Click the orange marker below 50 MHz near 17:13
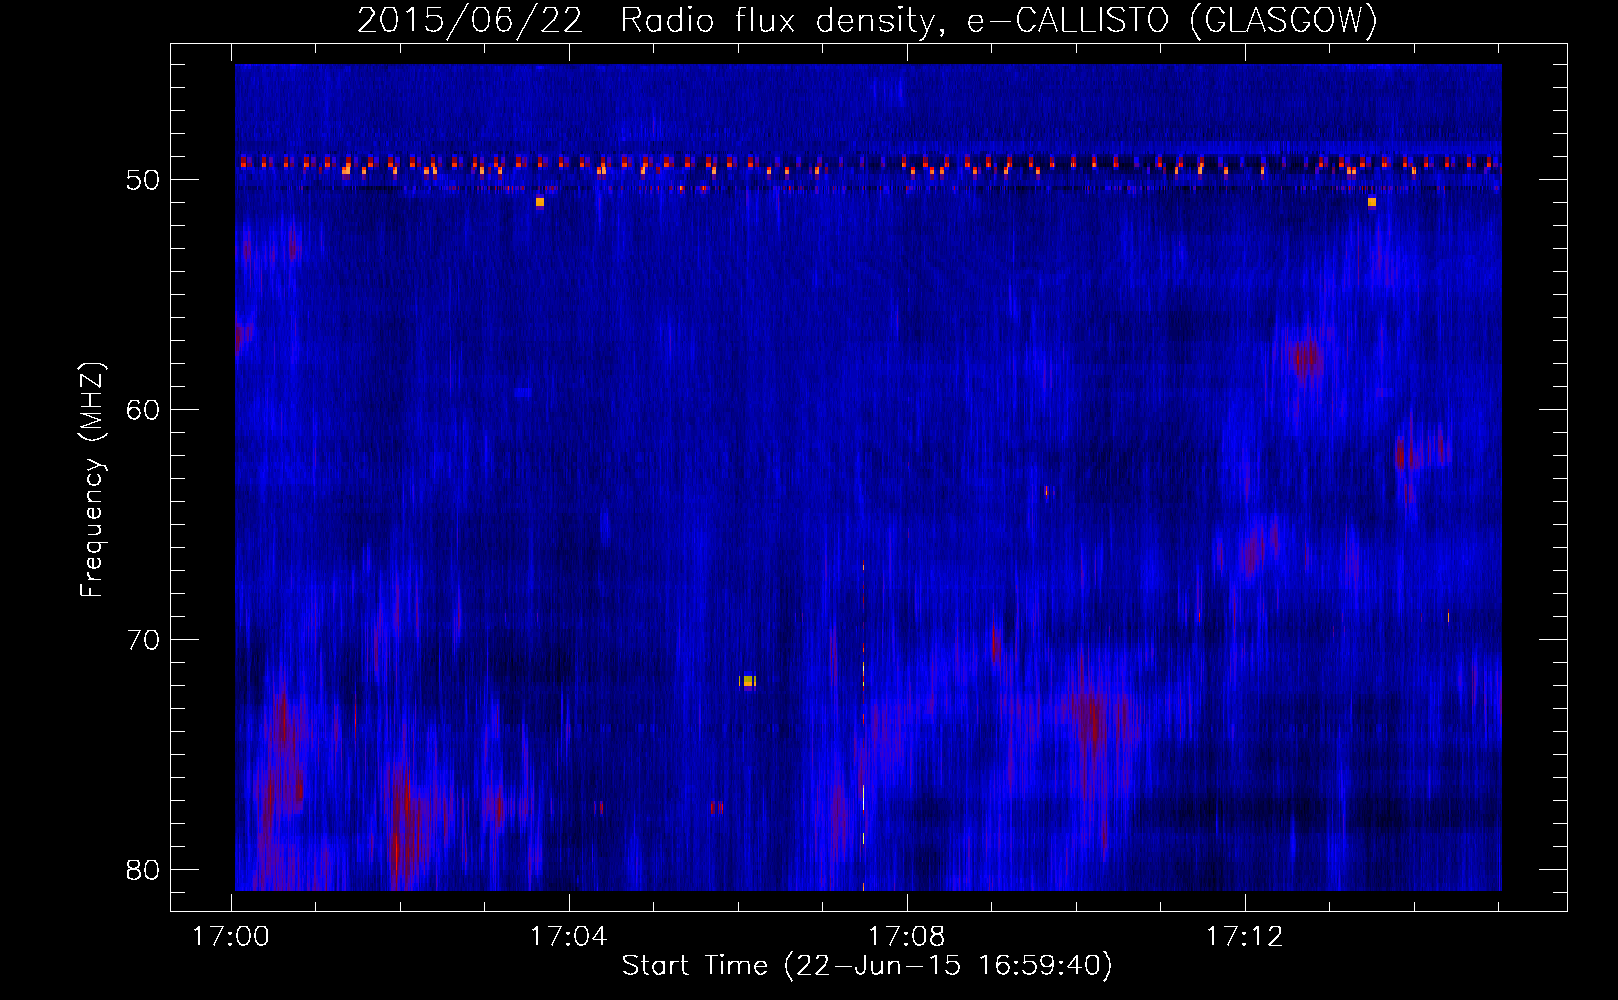 pos(1372,202)
